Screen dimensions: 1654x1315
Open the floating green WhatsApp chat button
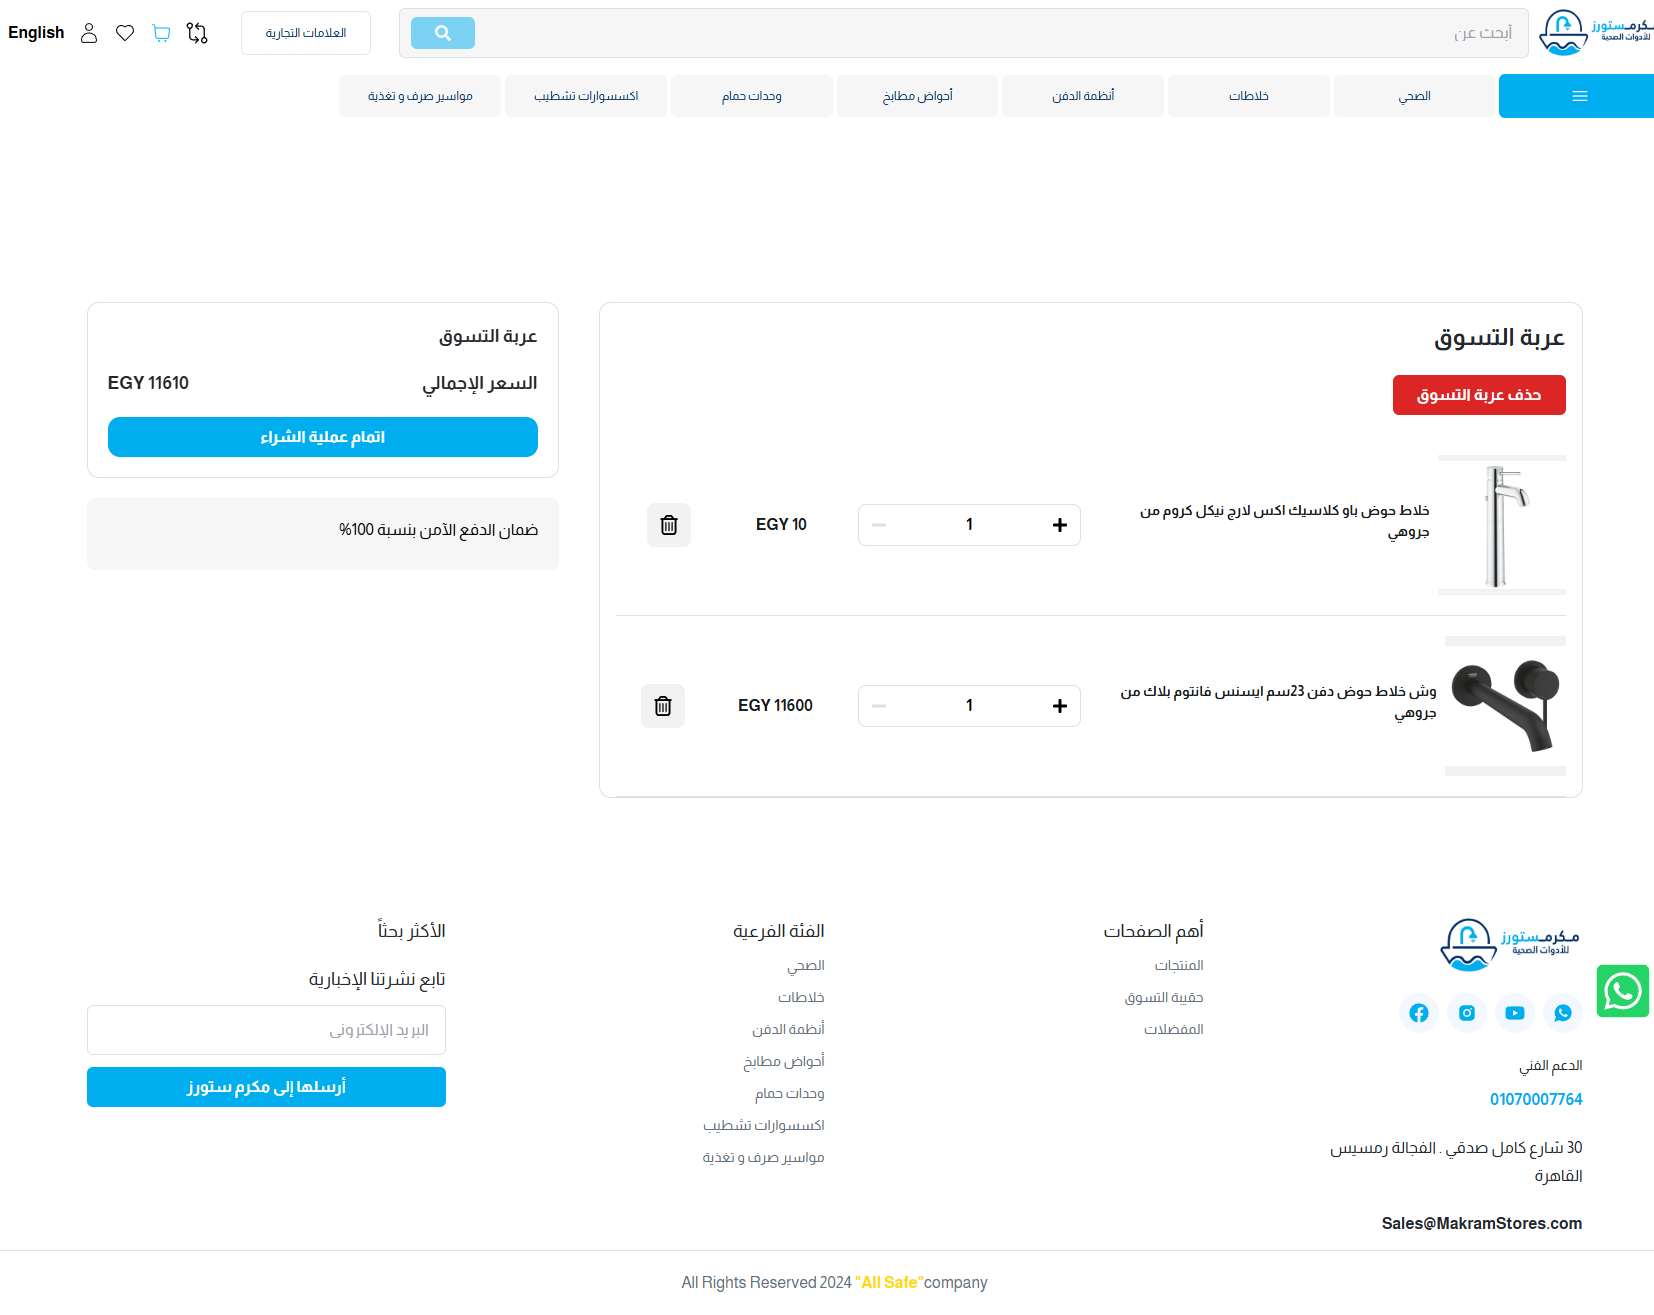point(1622,991)
